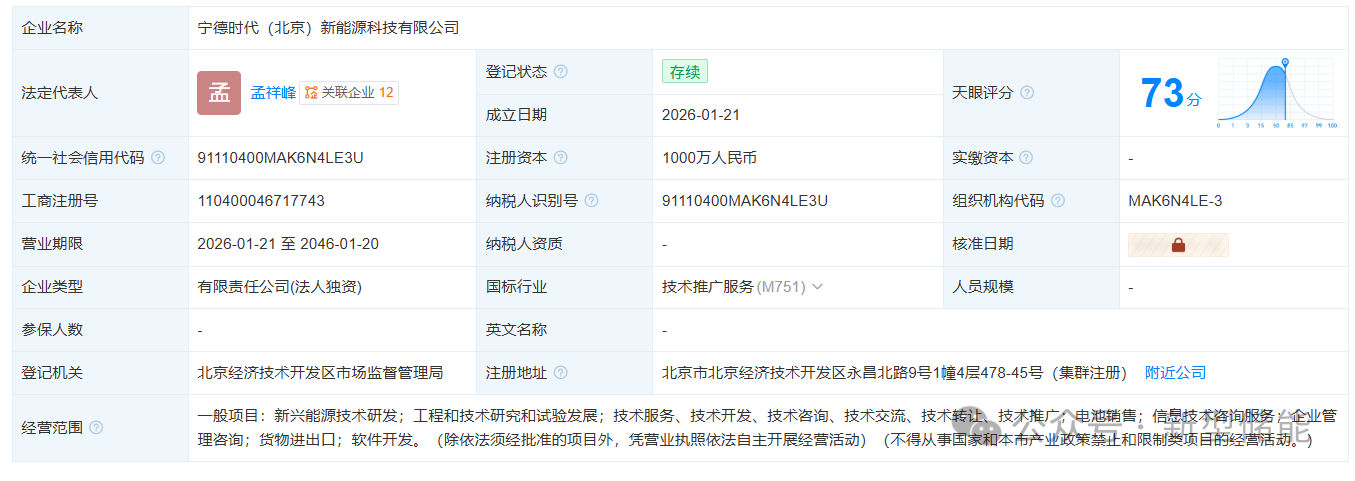Image resolution: width=1355 pixels, height=481 pixels.
Task: Click the 英文名称 label cell
Action: point(564,330)
